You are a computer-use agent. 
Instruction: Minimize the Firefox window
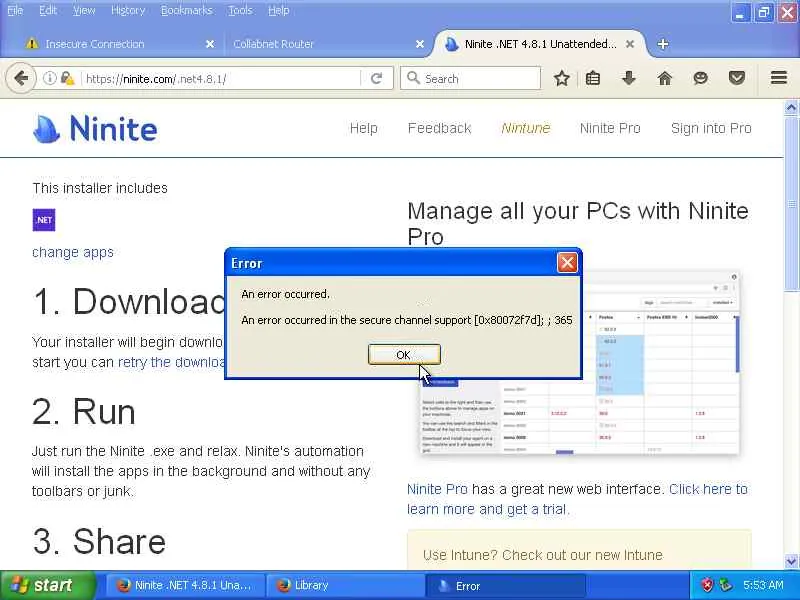740,12
